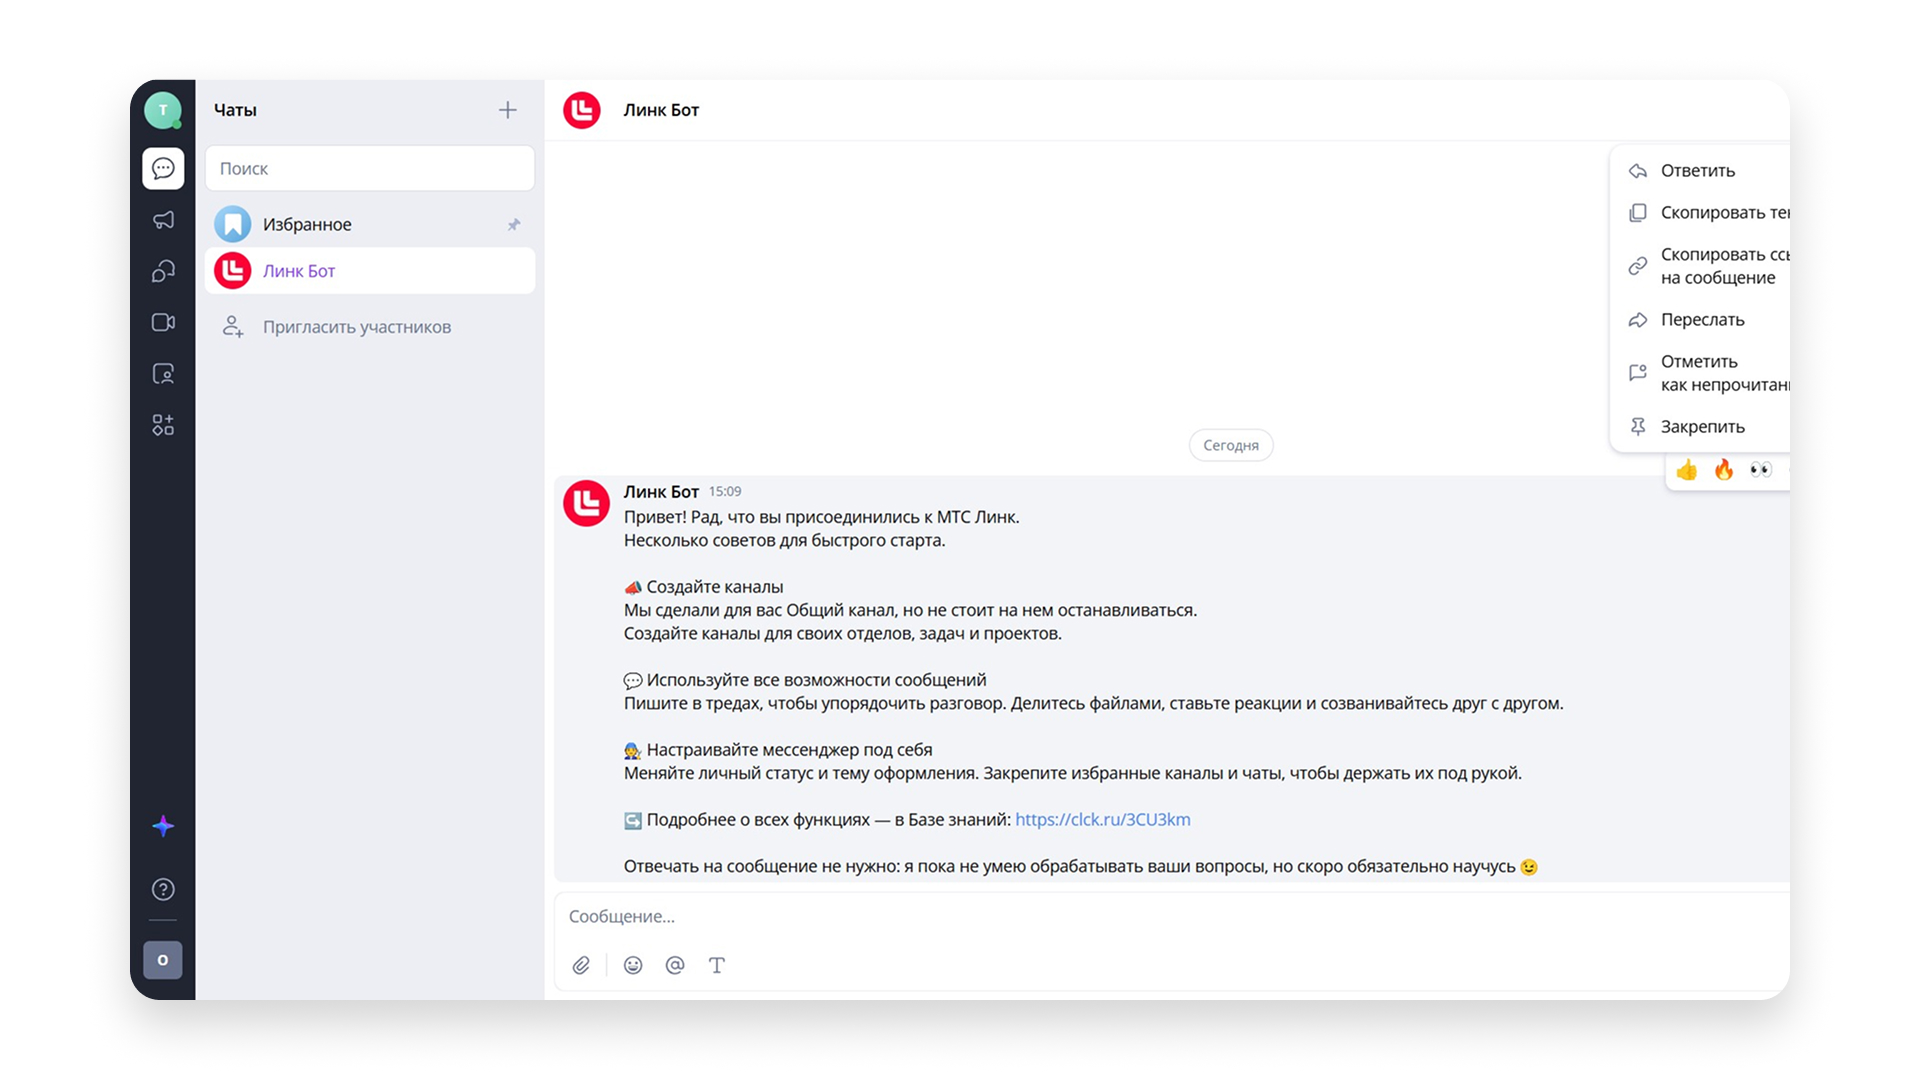The height and width of the screenshot is (1080, 1920).
Task: Open the help question mark icon
Action: click(x=163, y=889)
